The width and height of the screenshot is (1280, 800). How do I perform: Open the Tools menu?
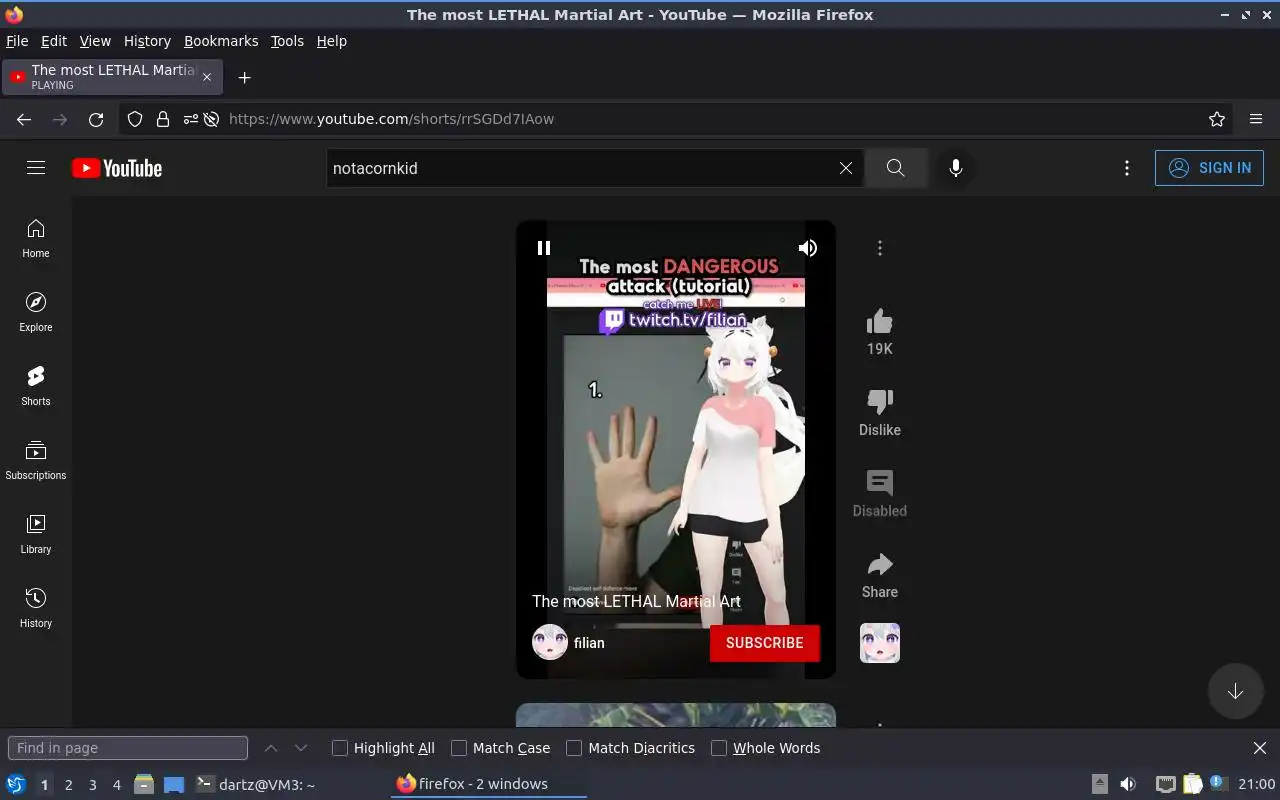pos(287,41)
